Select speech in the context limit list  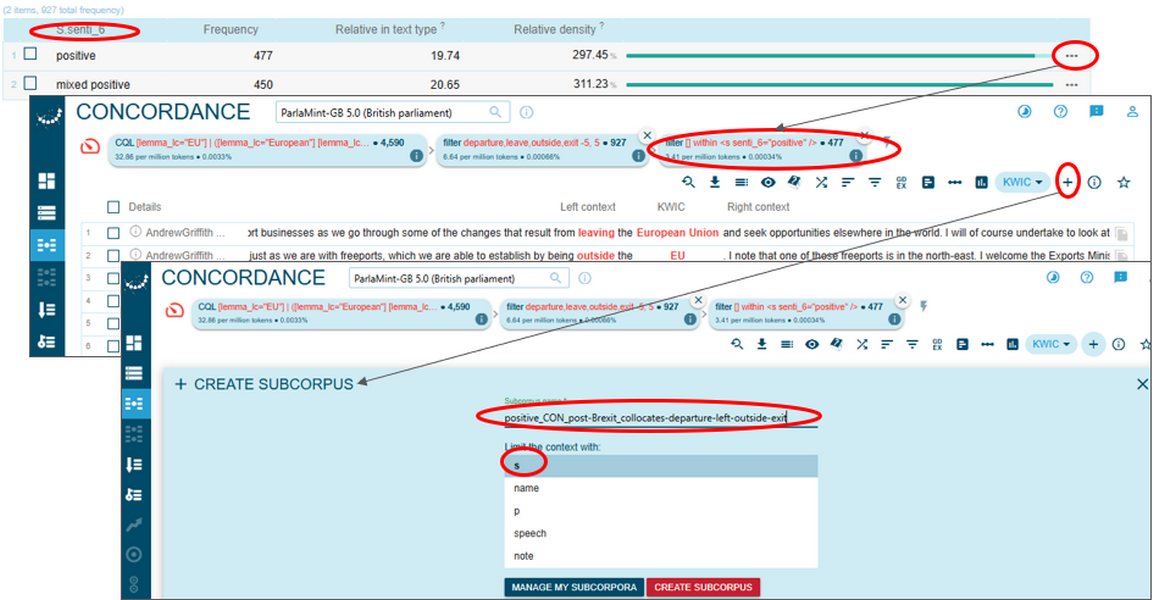pyautogui.click(x=529, y=532)
